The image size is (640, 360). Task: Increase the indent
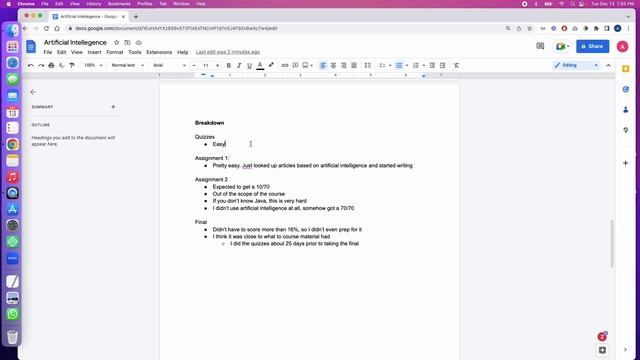pyautogui.click(x=442, y=65)
